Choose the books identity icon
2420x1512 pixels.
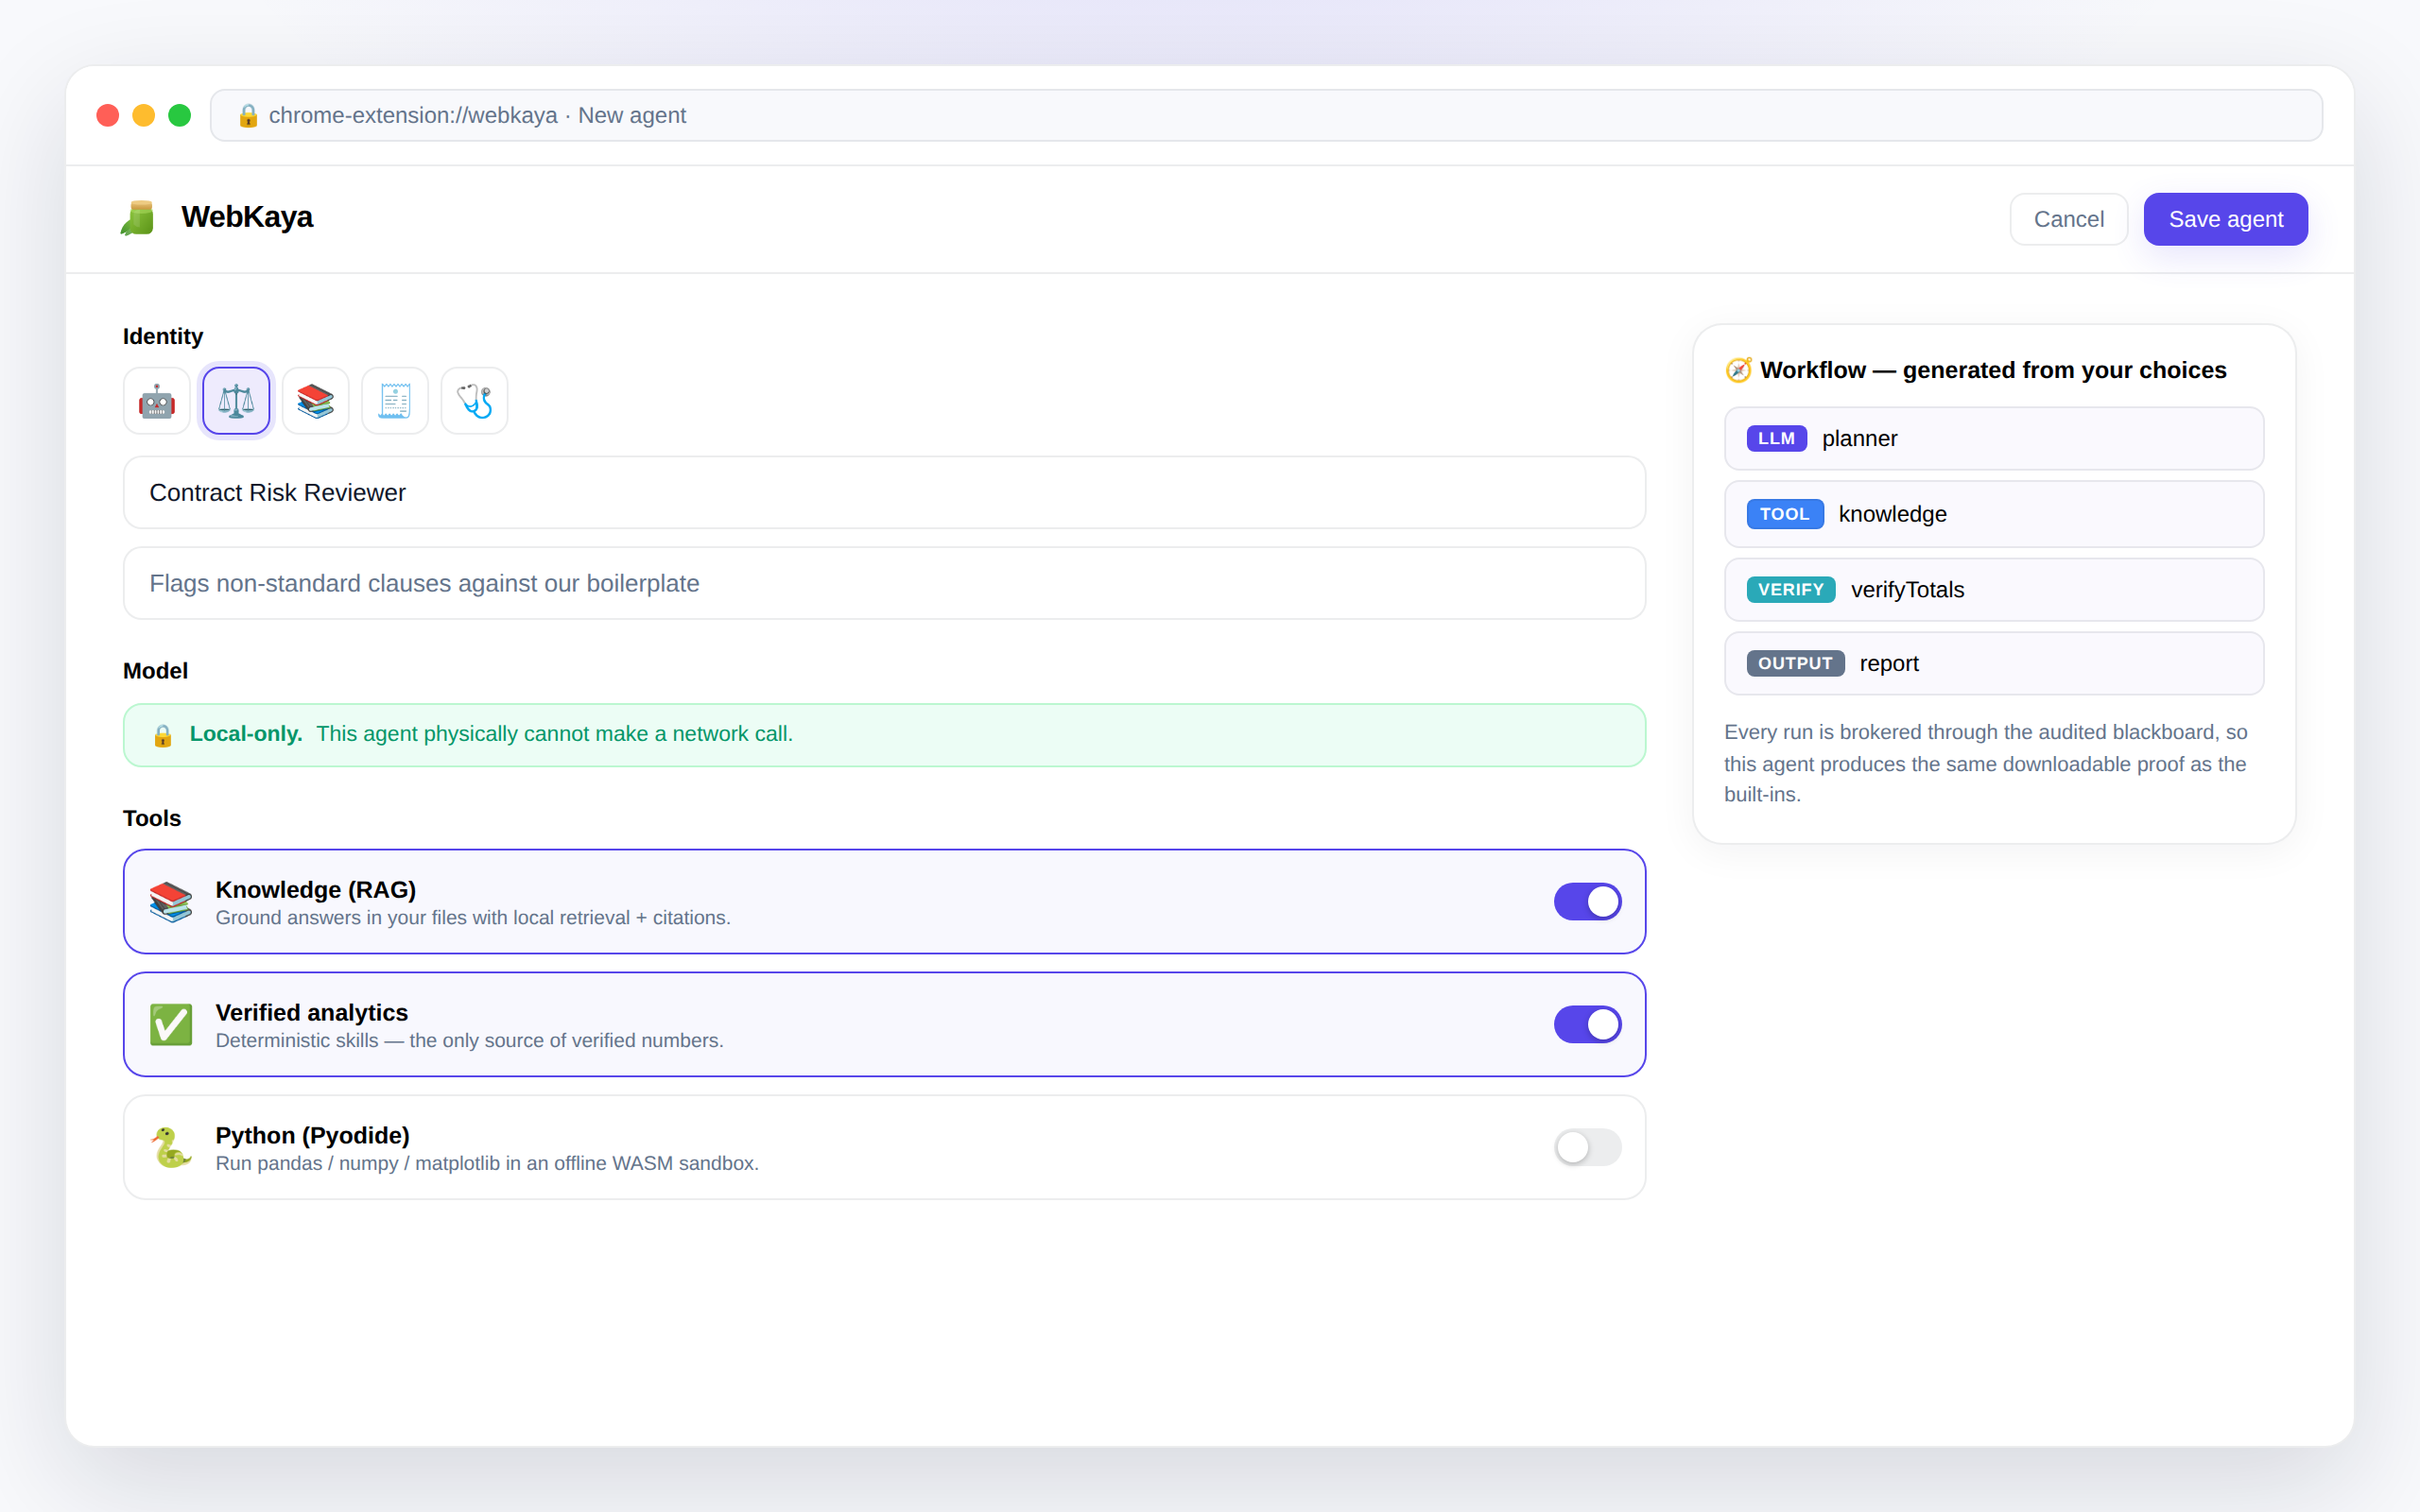click(316, 401)
